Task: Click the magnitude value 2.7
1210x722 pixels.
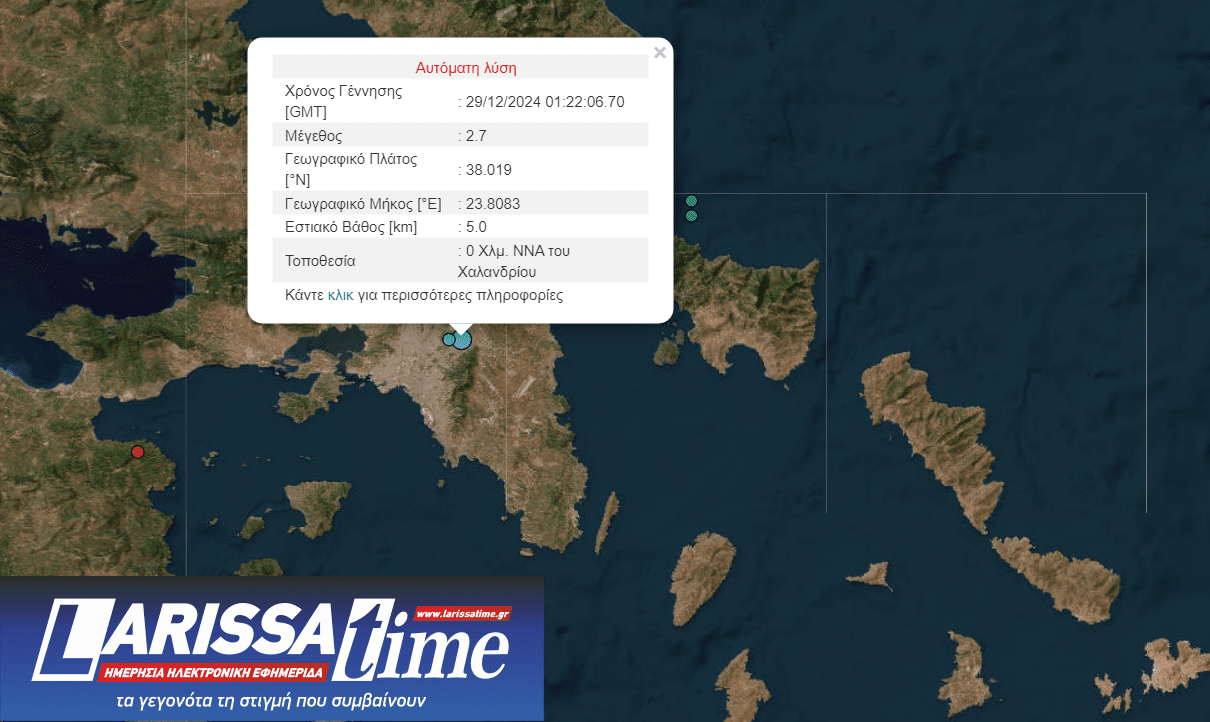Action: (476, 135)
